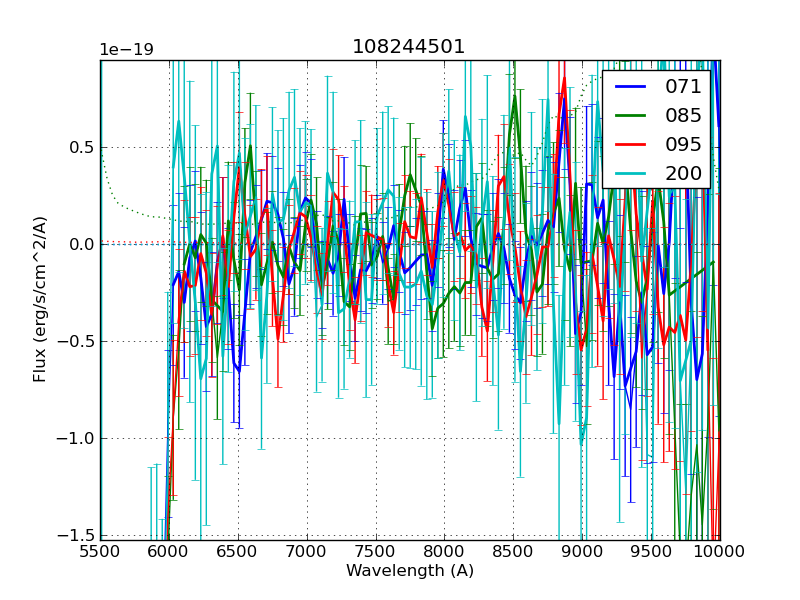Click the 5500 x-axis tick label
800x600 pixels.
100,551
